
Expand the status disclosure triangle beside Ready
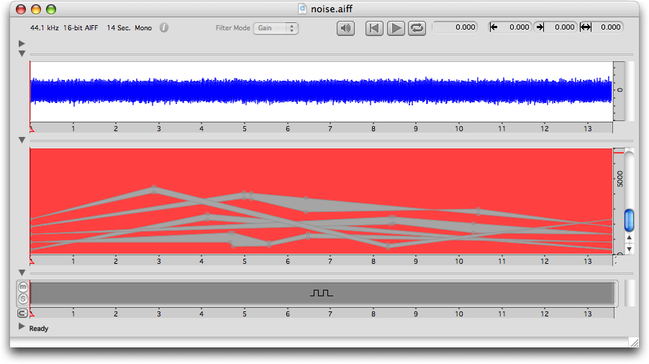click(22, 327)
